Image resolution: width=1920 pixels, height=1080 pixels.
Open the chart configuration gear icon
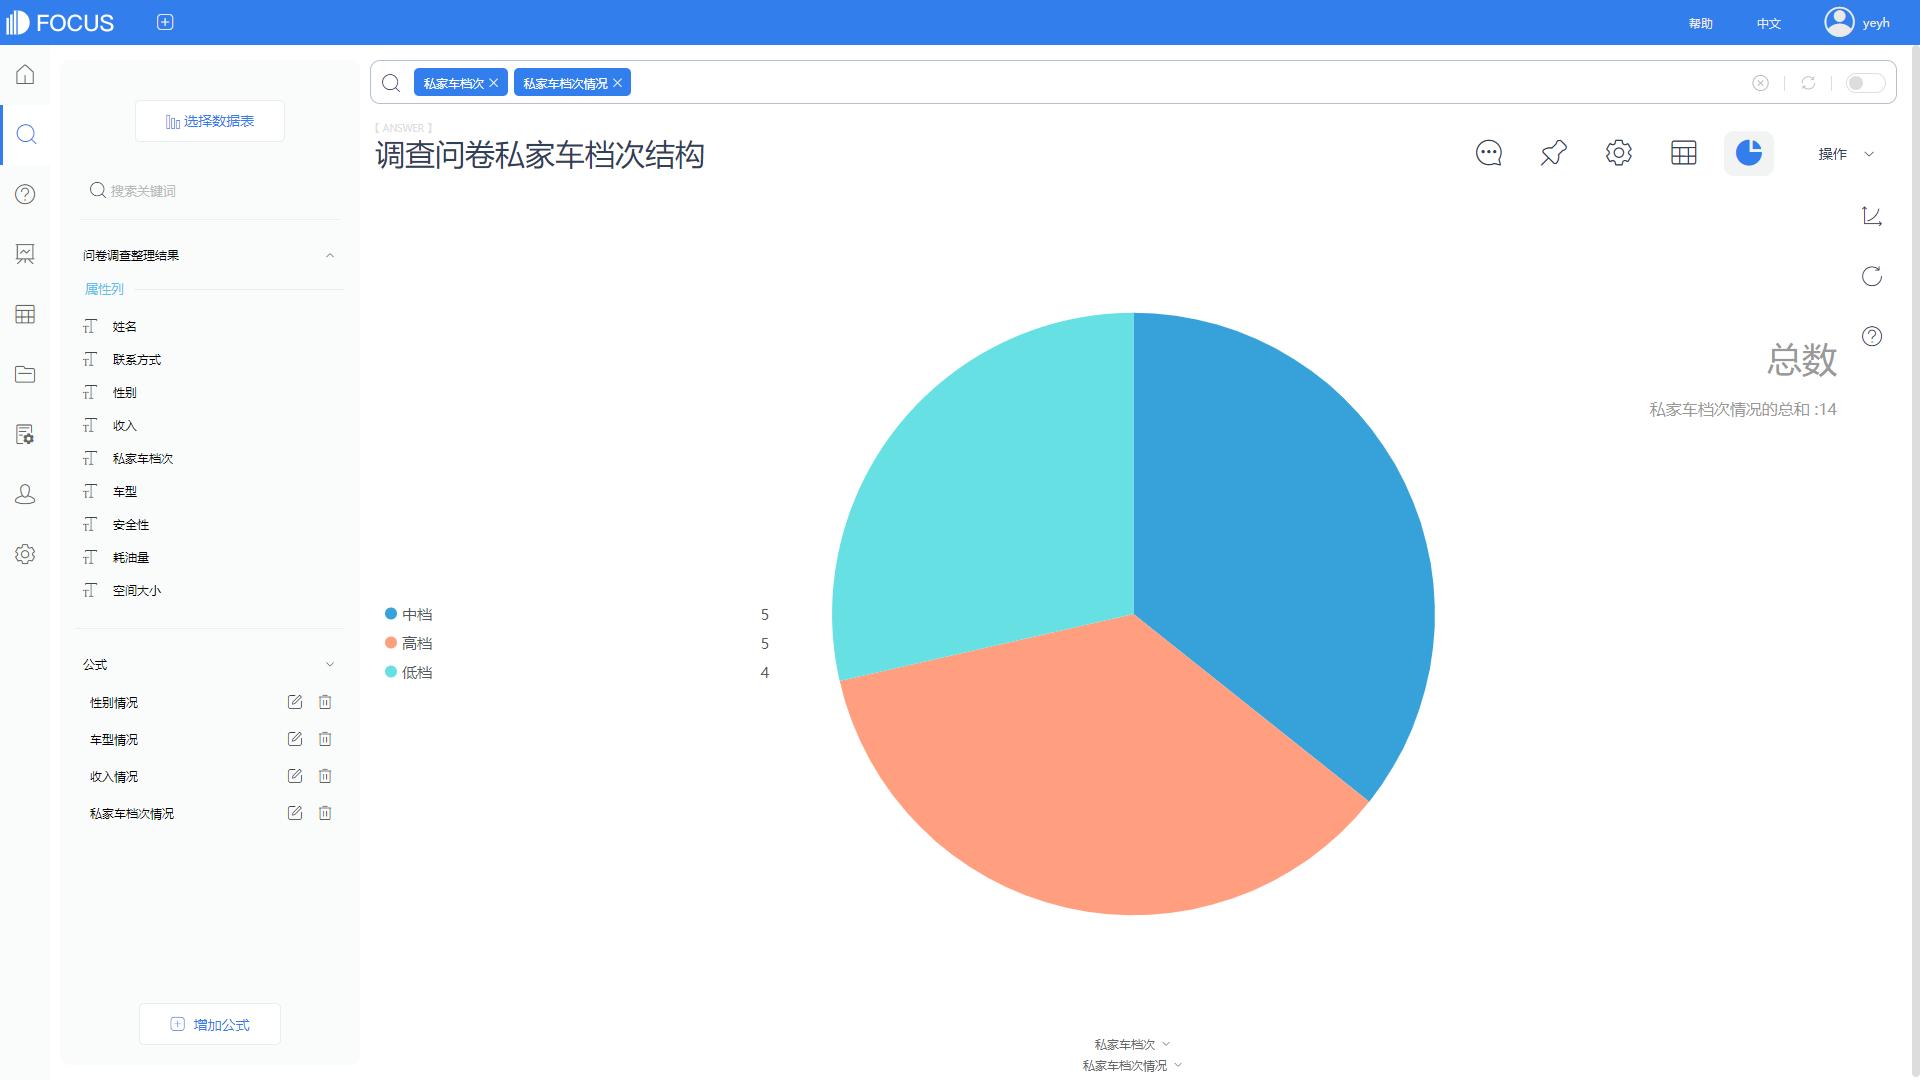[x=1618, y=153]
